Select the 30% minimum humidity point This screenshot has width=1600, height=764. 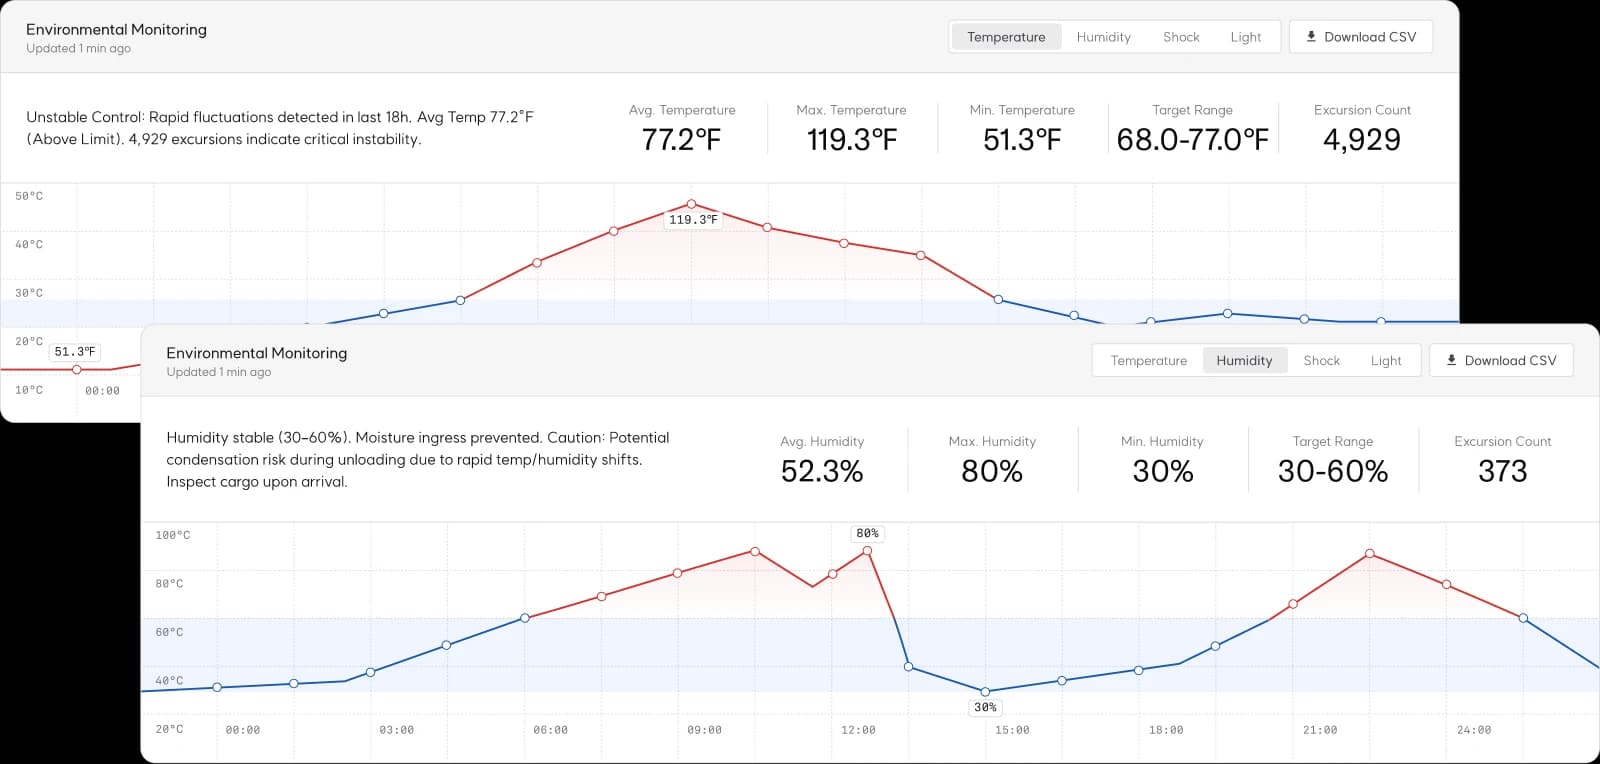point(985,692)
